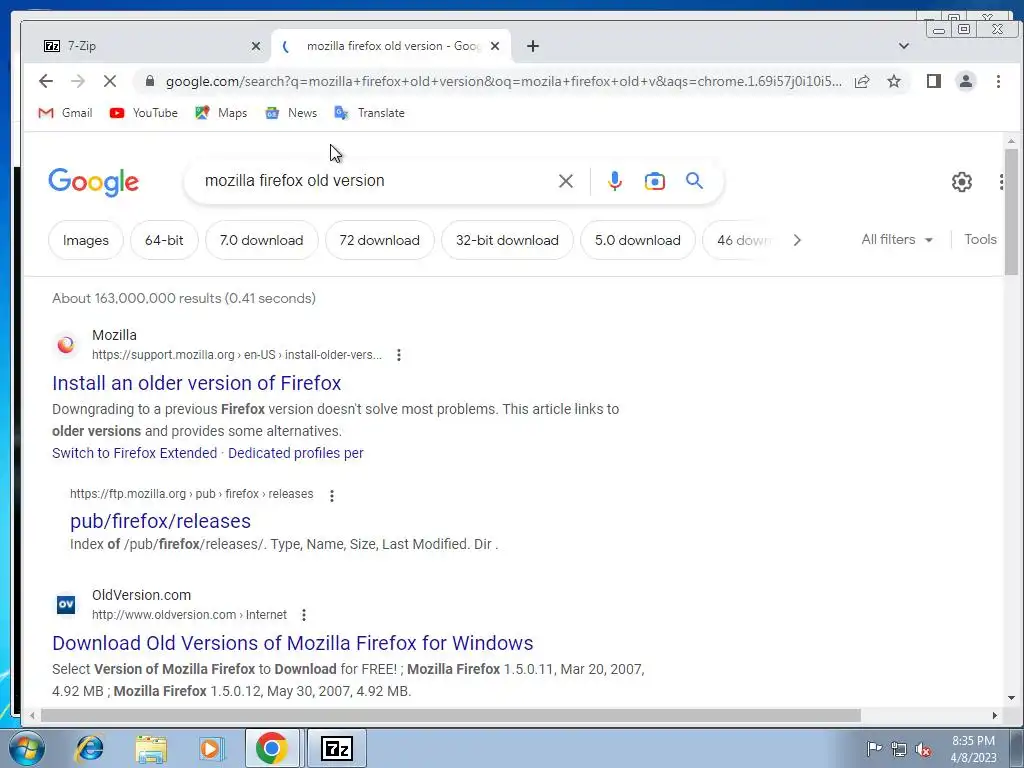Click scroll down arrow of page
Viewport: 1024px width, 768px height.
click(1011, 698)
